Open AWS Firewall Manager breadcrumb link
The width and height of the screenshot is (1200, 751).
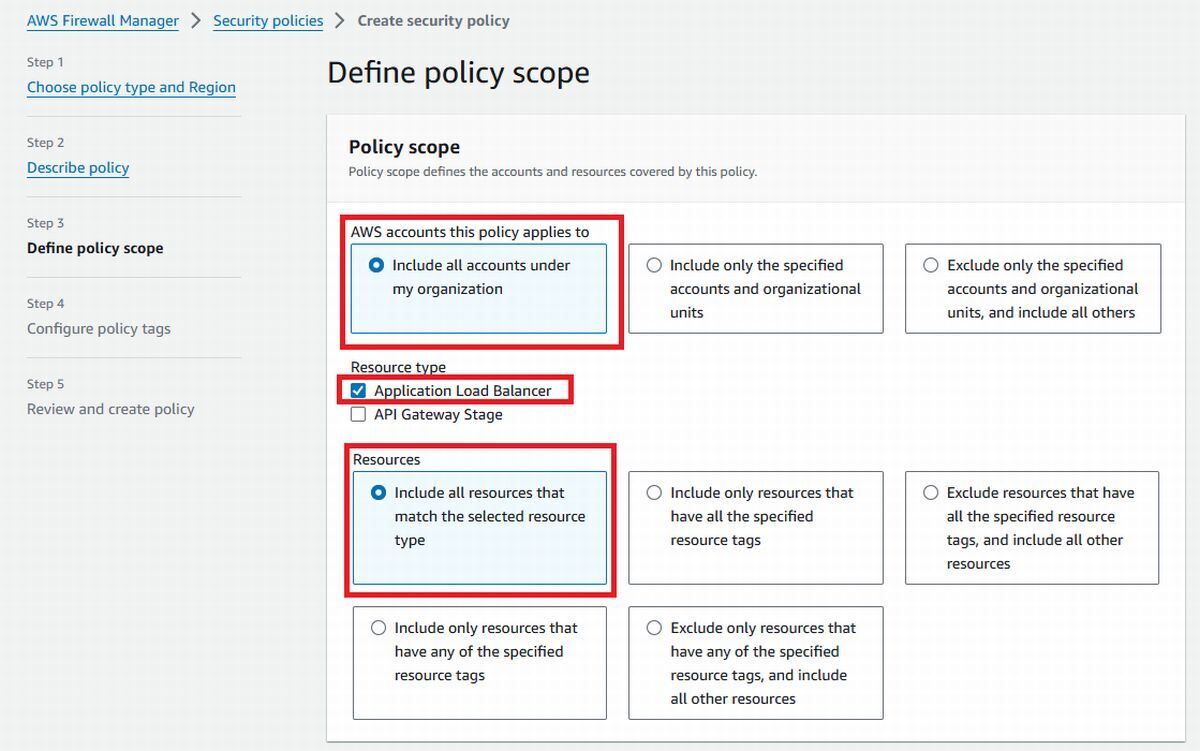103,20
